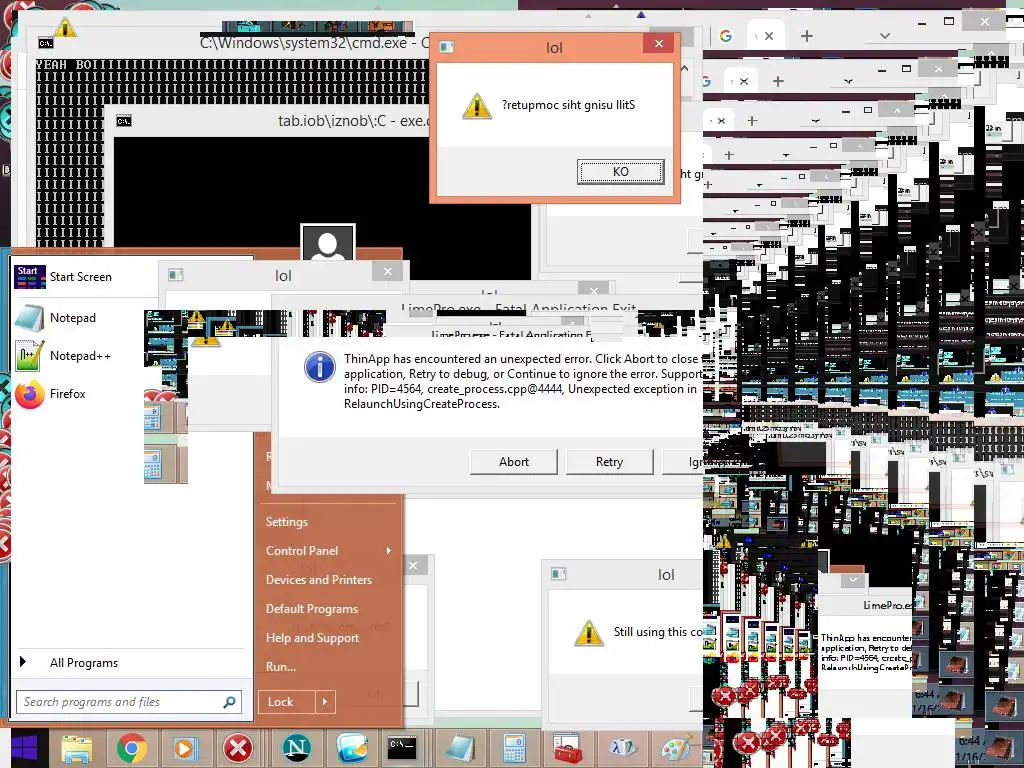Click the "YEAH BOI" text in the cmd window
The width and height of the screenshot is (1024, 768).
[65, 65]
